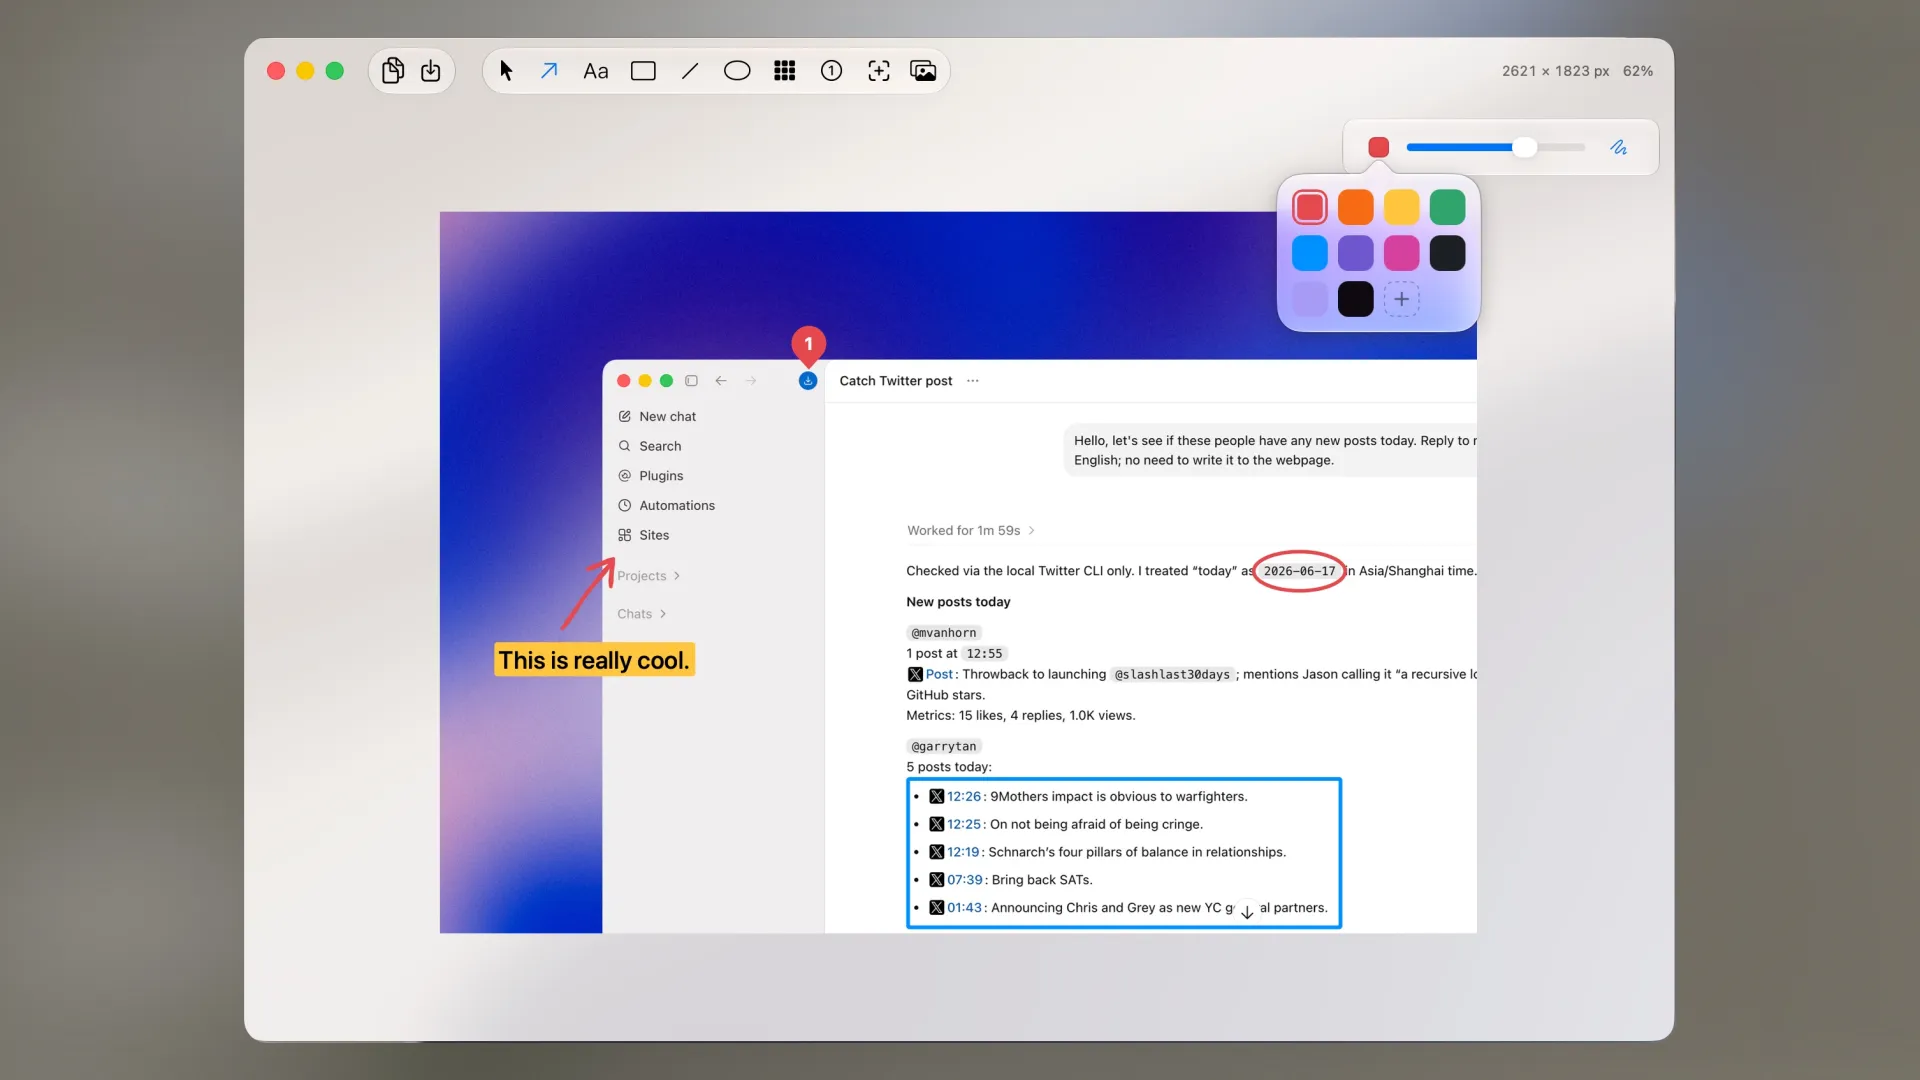Click Sites in captured sidebar
Viewport: 1920px width, 1080px height.
[644, 535]
